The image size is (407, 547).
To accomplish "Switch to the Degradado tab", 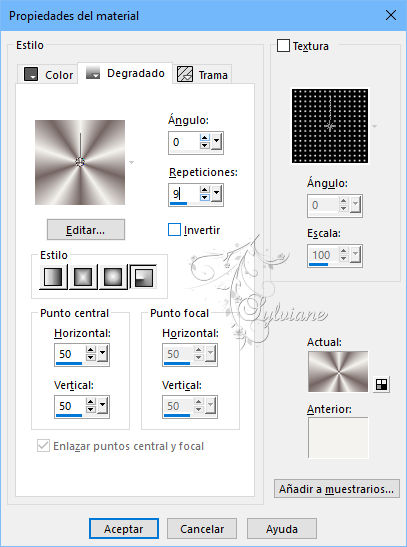I will tap(126, 74).
